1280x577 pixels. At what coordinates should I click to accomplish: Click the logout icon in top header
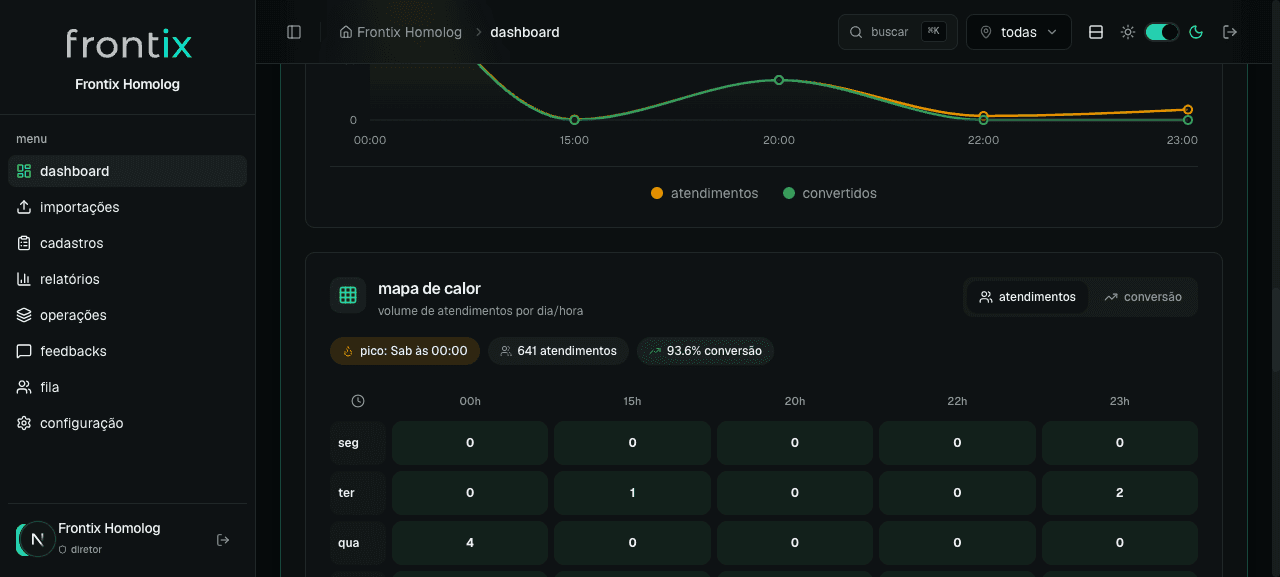pyautogui.click(x=1231, y=32)
